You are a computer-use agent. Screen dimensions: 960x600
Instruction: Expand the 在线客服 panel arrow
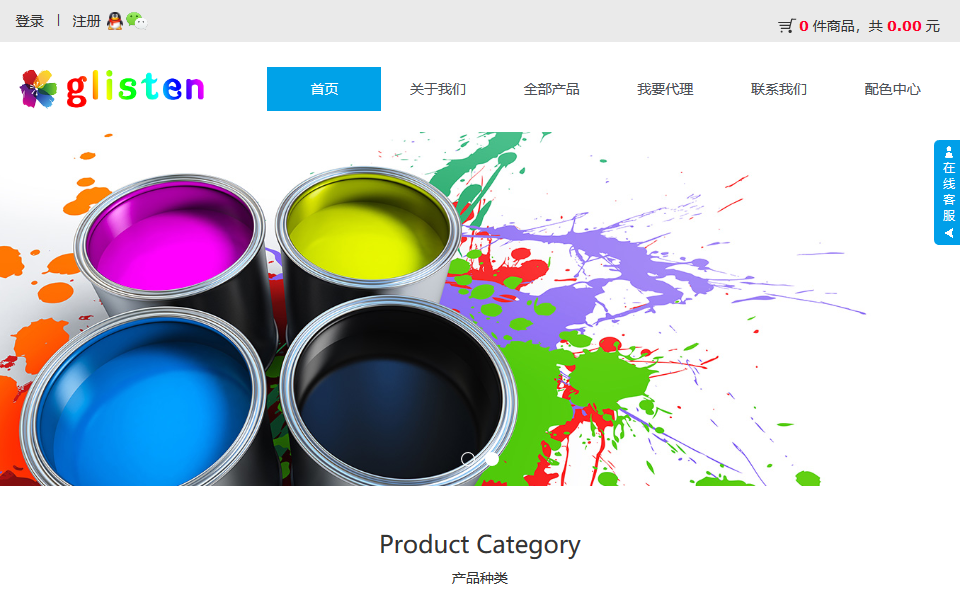coord(948,233)
